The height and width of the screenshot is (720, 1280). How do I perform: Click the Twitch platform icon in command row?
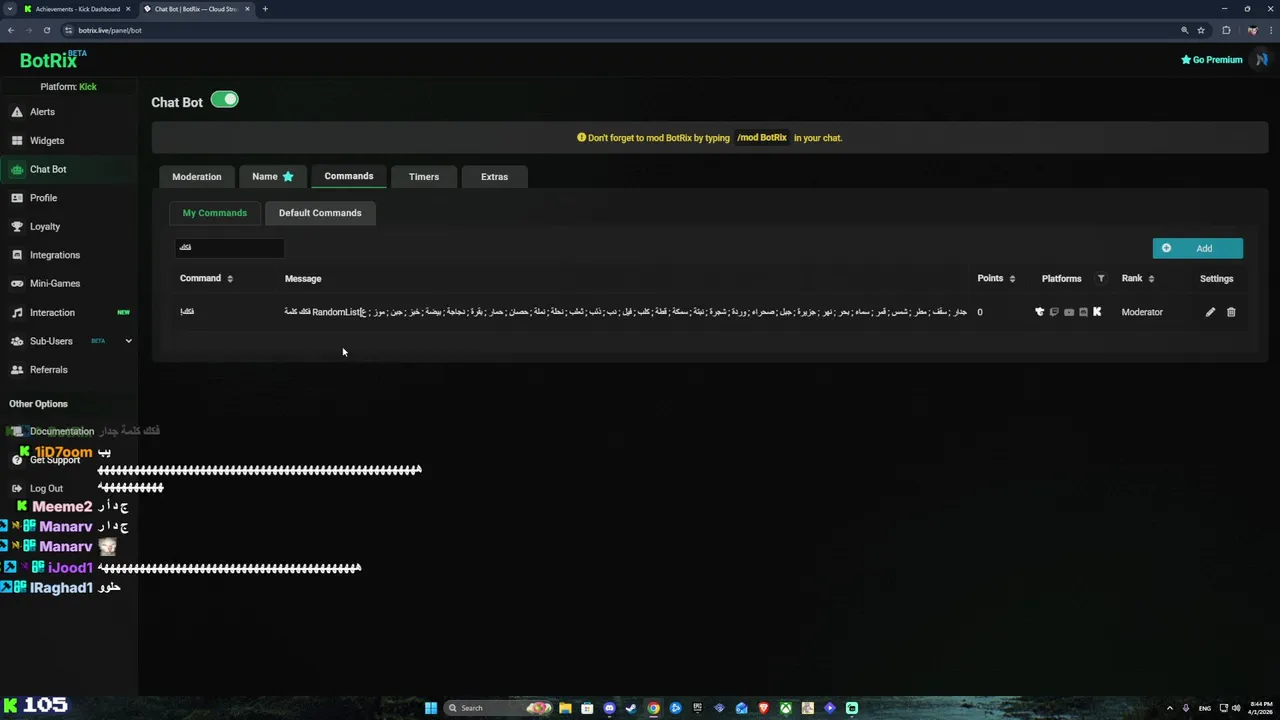pyautogui.click(x=1054, y=312)
